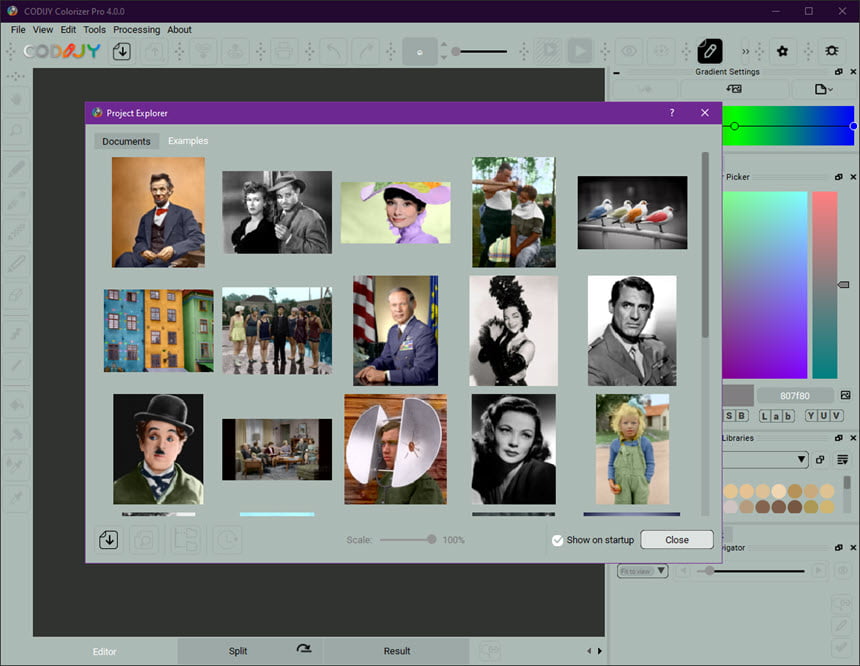
Task: Toggle the B channel button
Action: 742,416
